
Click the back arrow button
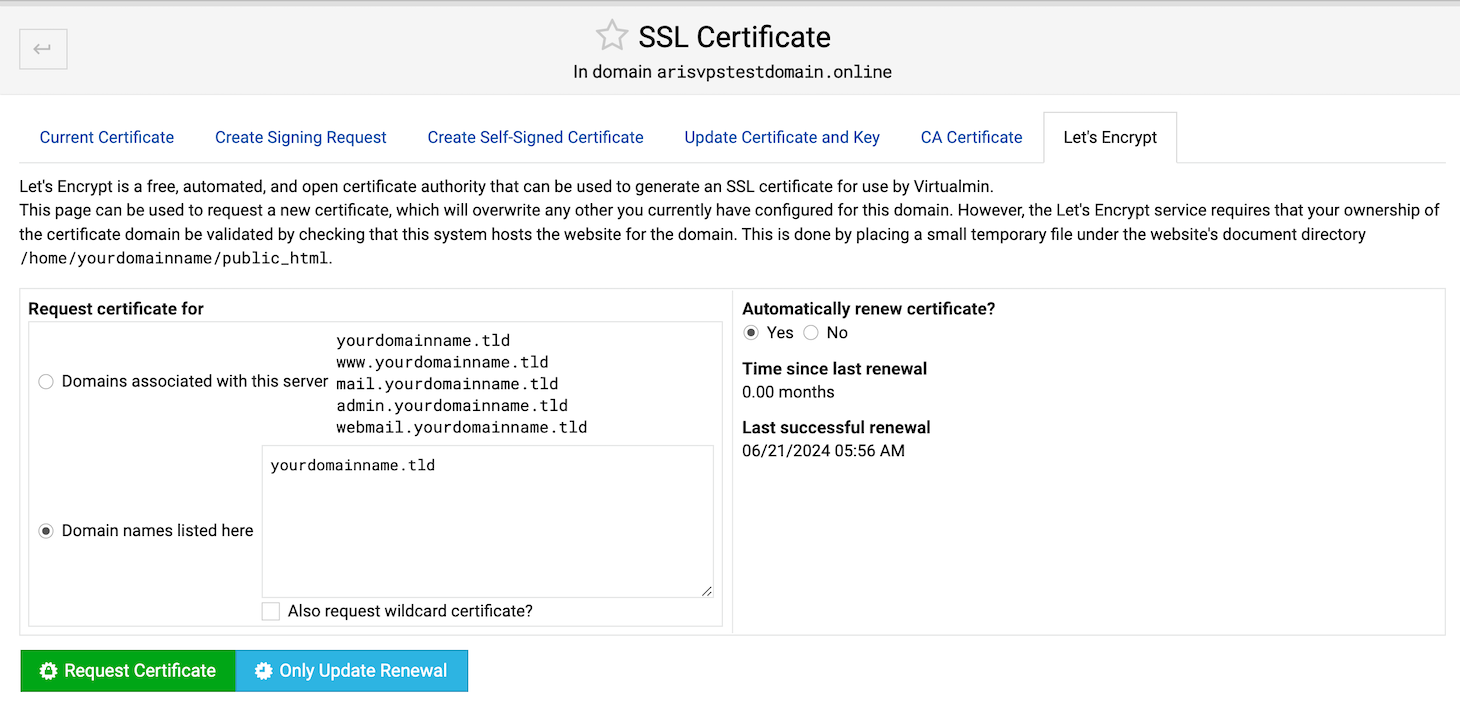pos(43,49)
